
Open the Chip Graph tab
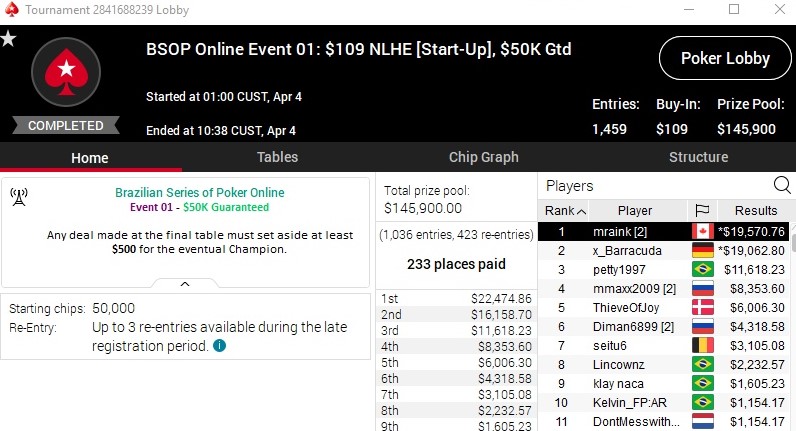tap(484, 157)
